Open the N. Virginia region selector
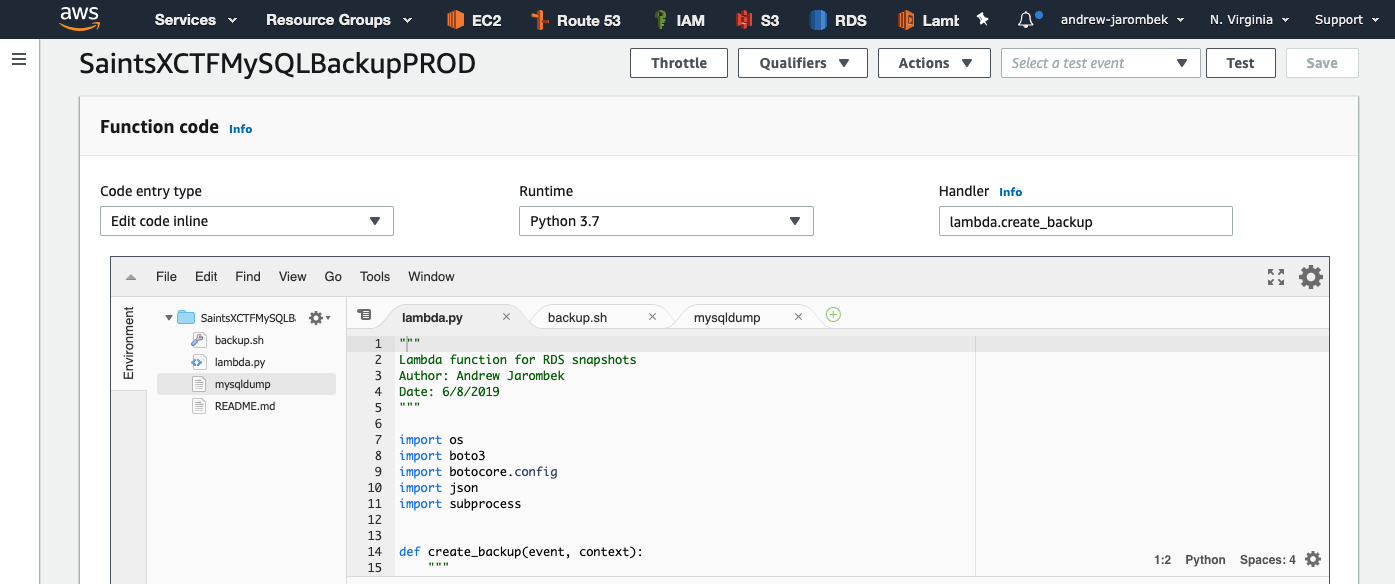The width and height of the screenshot is (1395, 584). pyautogui.click(x=1249, y=19)
